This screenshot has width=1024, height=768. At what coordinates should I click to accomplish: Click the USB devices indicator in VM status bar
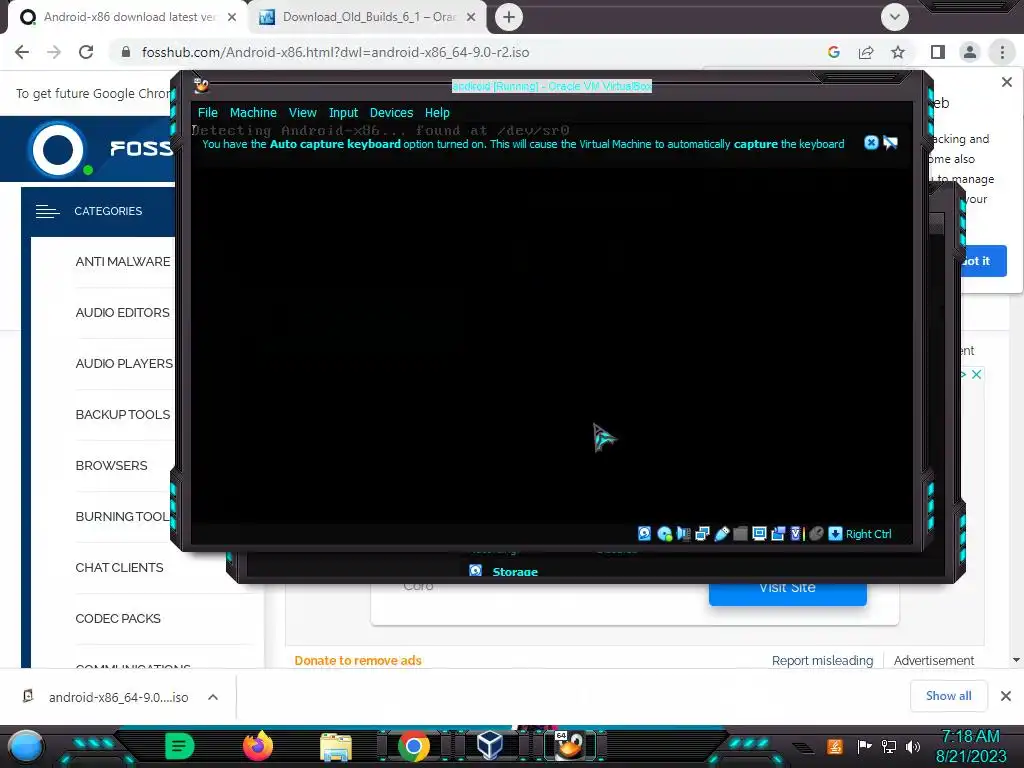tap(722, 534)
